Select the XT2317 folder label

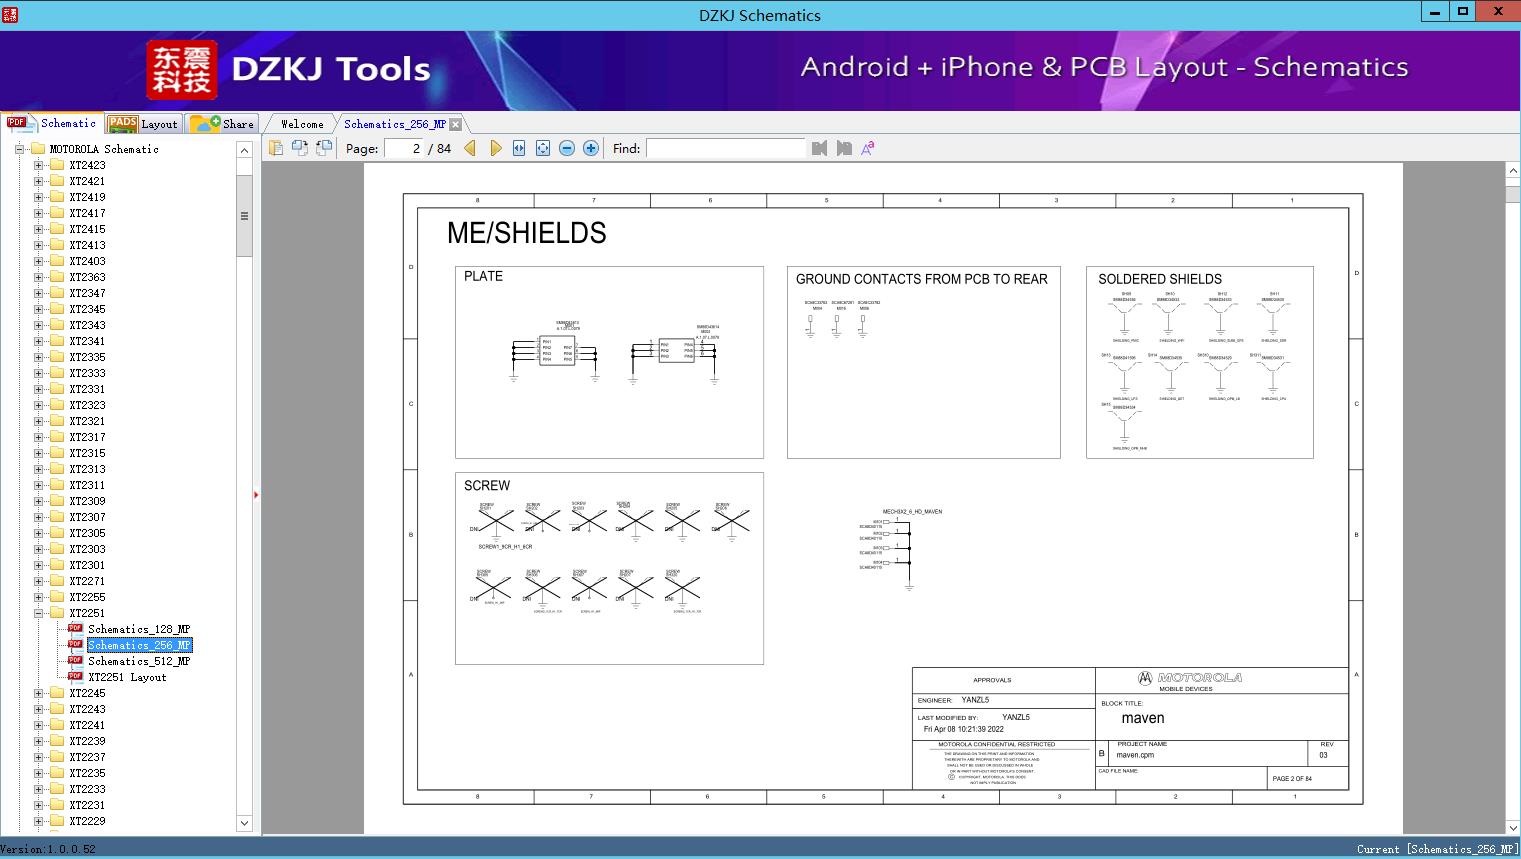coord(87,437)
